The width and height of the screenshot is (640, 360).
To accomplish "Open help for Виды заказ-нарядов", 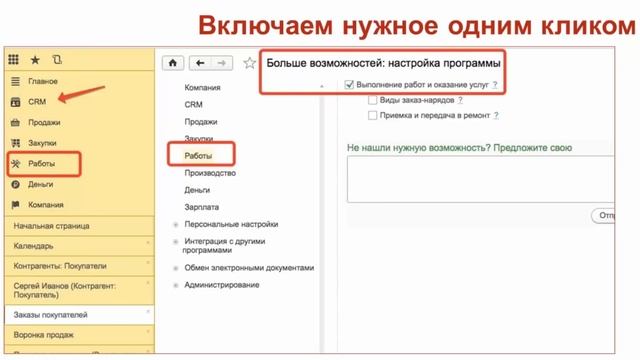I will point(460,100).
